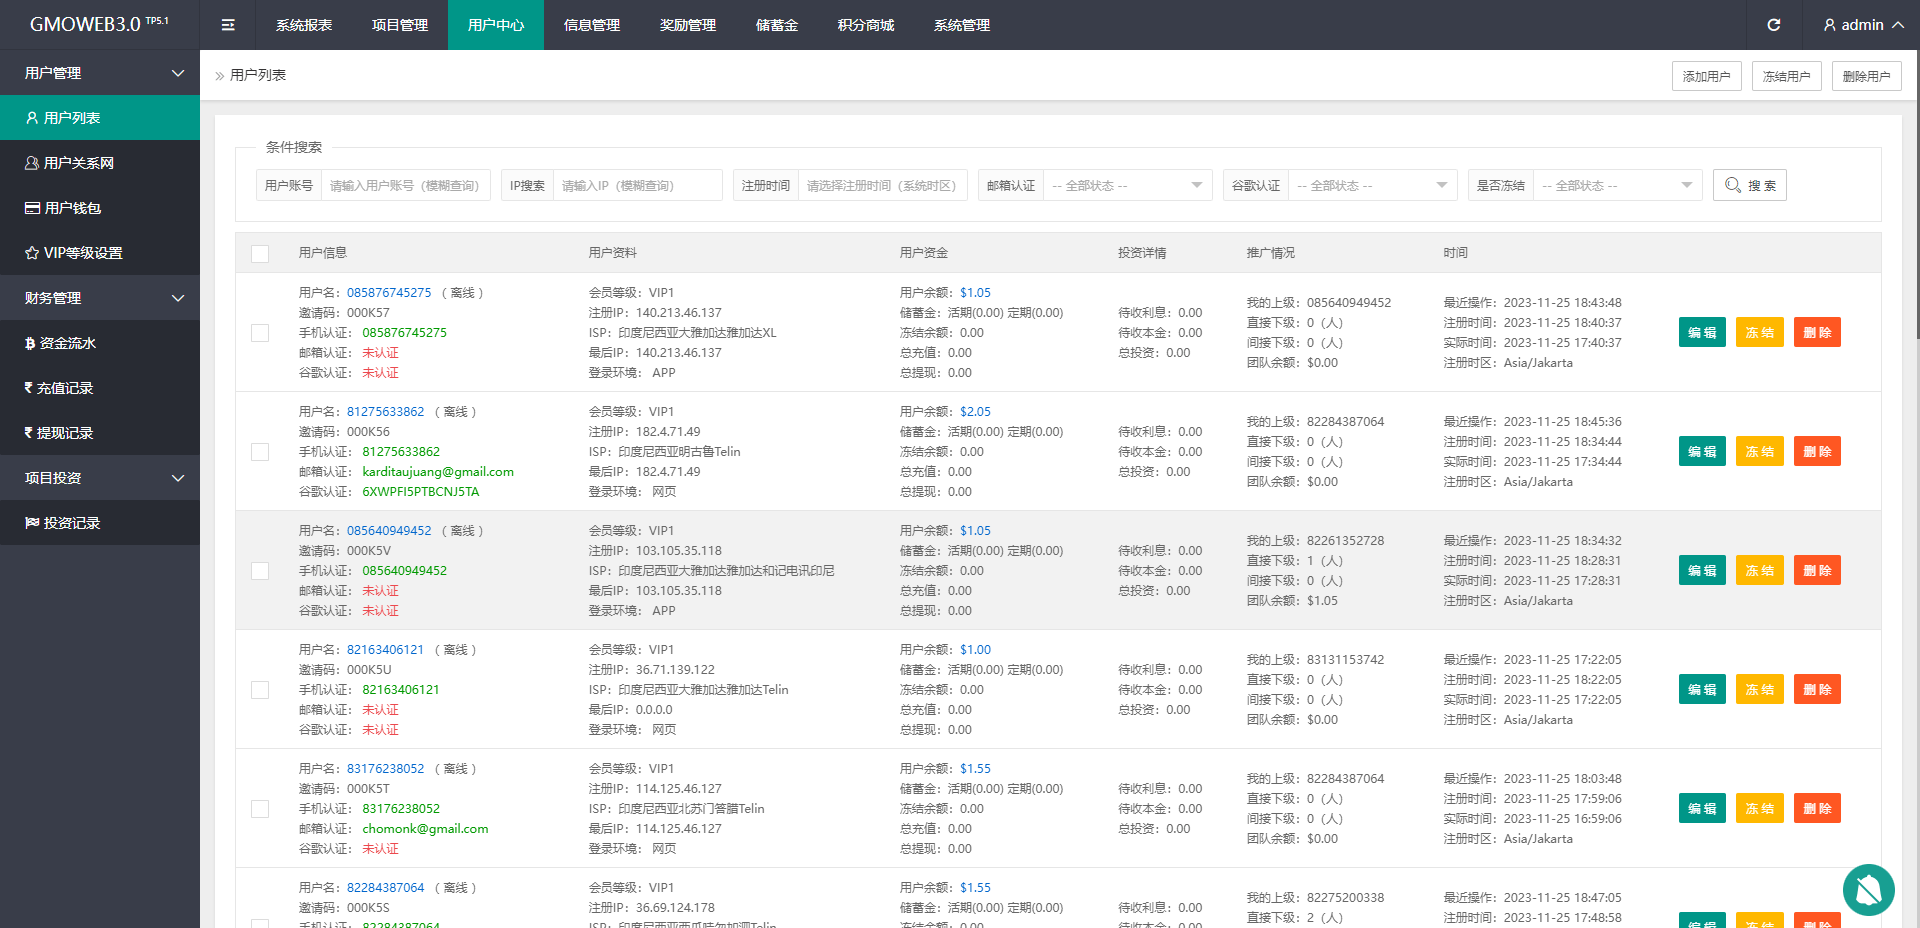The width and height of the screenshot is (1920, 928).
Task: Click the floating bell icon at bottom right
Action: [1868, 889]
